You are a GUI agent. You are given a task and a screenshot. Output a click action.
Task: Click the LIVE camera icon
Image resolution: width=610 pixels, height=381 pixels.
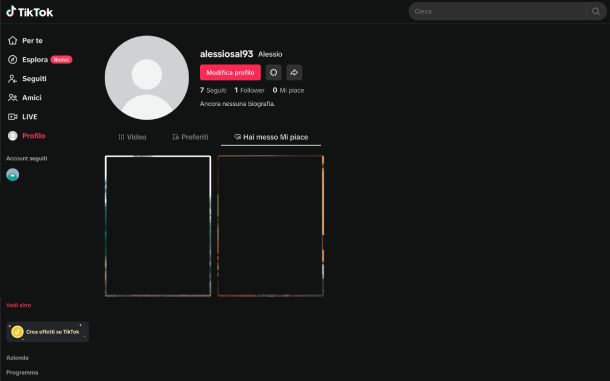coord(13,117)
